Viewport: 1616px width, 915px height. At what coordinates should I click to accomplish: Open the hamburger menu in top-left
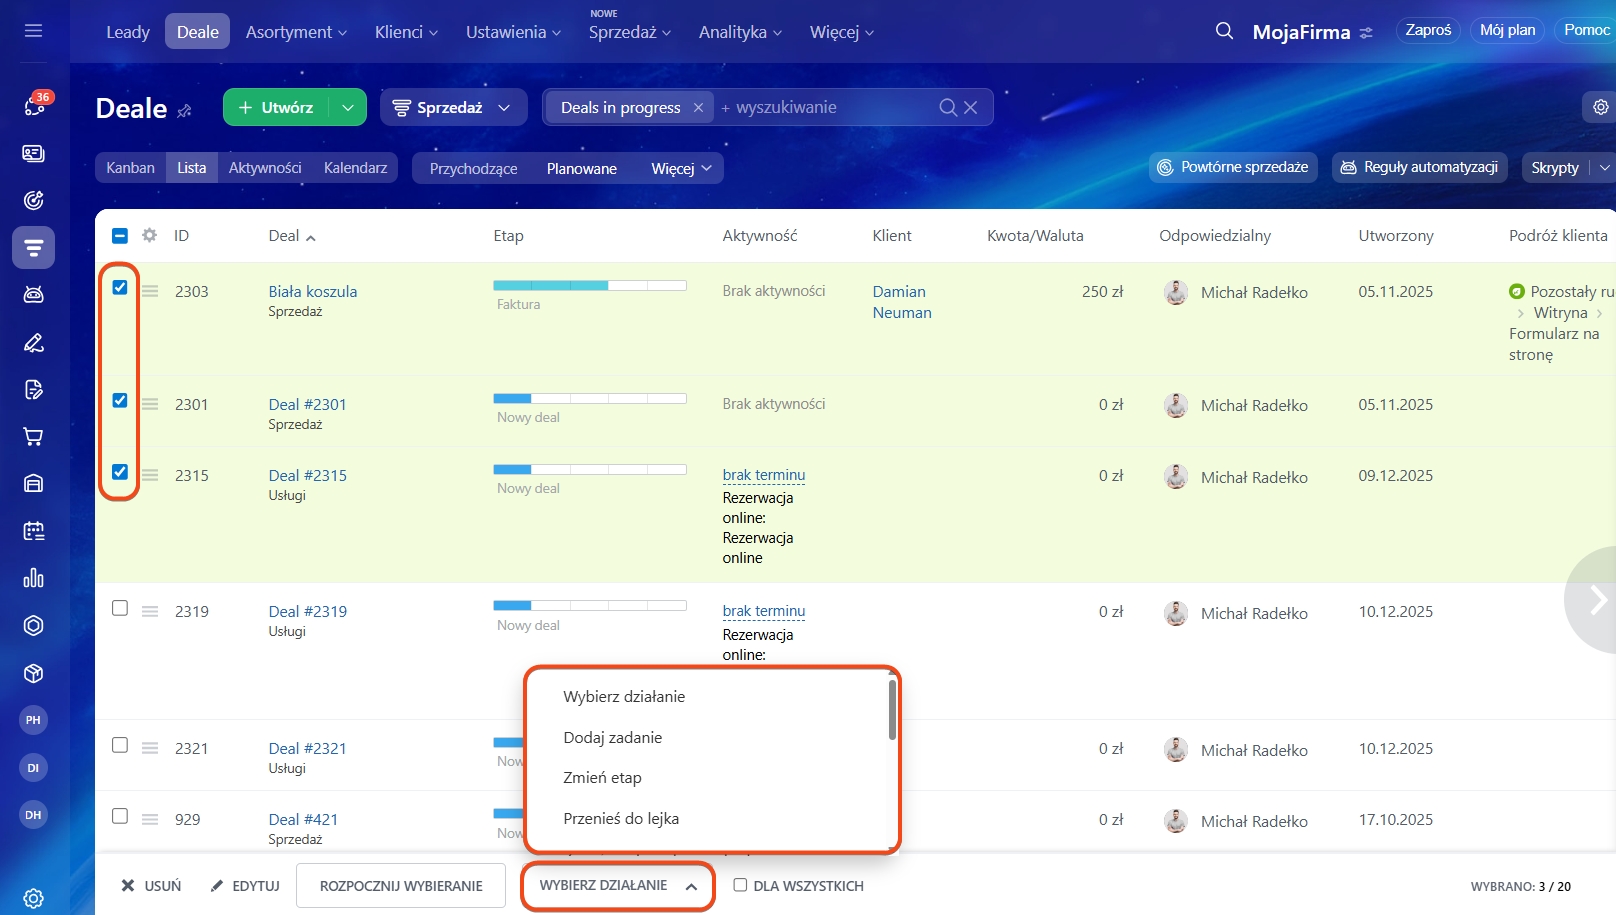click(33, 31)
